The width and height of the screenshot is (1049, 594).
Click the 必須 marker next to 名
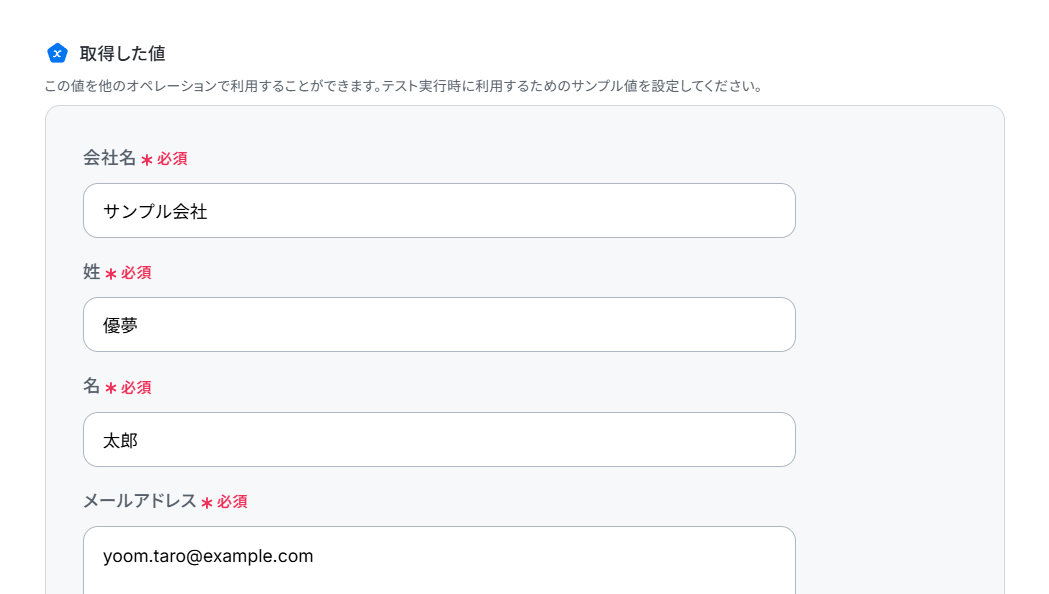tap(136, 388)
